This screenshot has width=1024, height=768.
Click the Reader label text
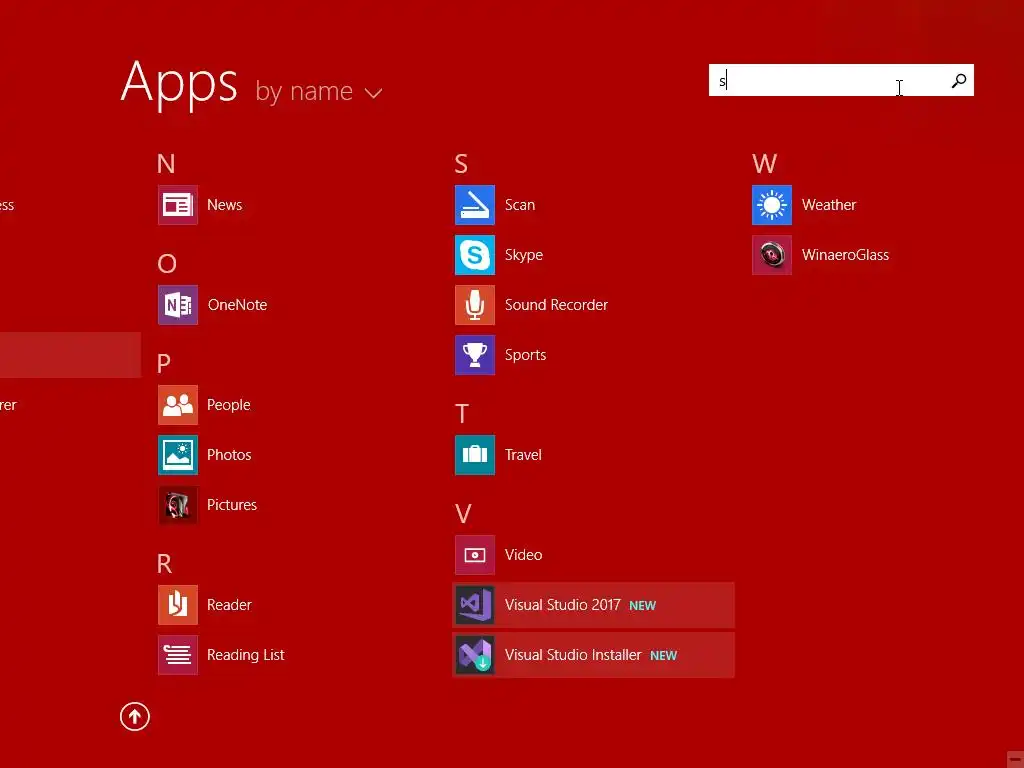click(229, 605)
